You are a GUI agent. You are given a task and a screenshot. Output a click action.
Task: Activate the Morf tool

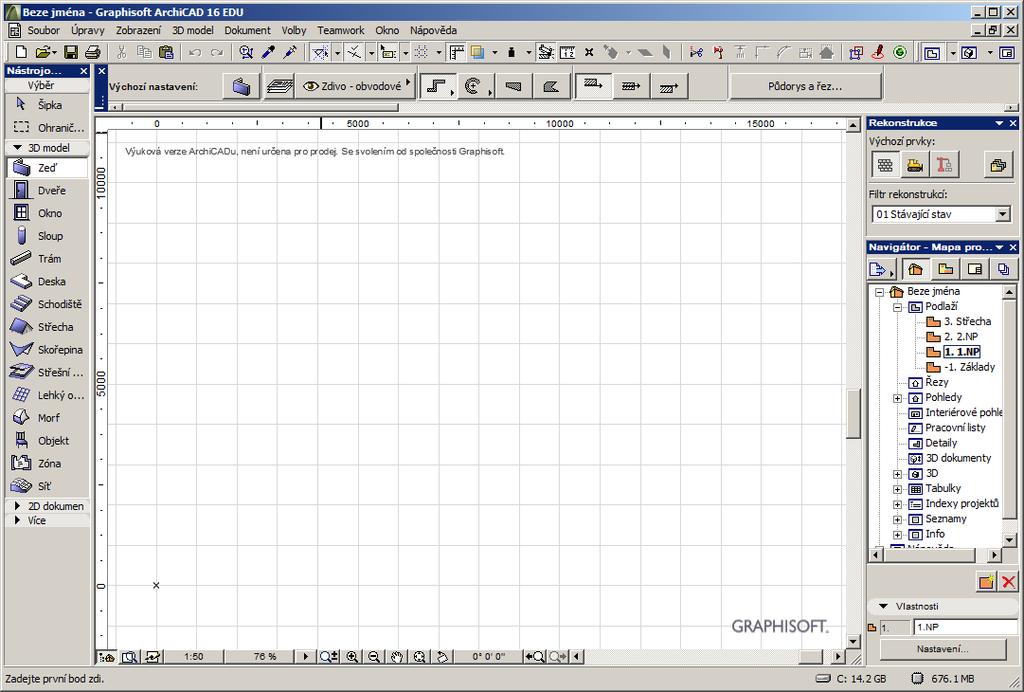click(x=46, y=418)
